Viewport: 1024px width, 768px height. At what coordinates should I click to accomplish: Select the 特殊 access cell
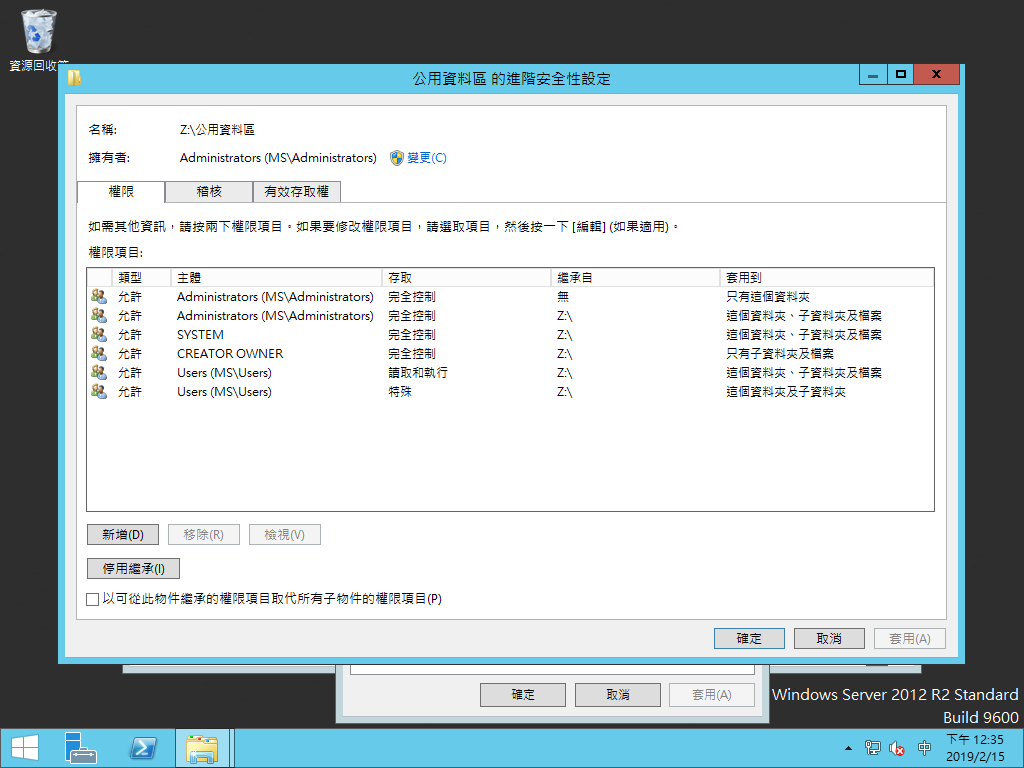[400, 392]
